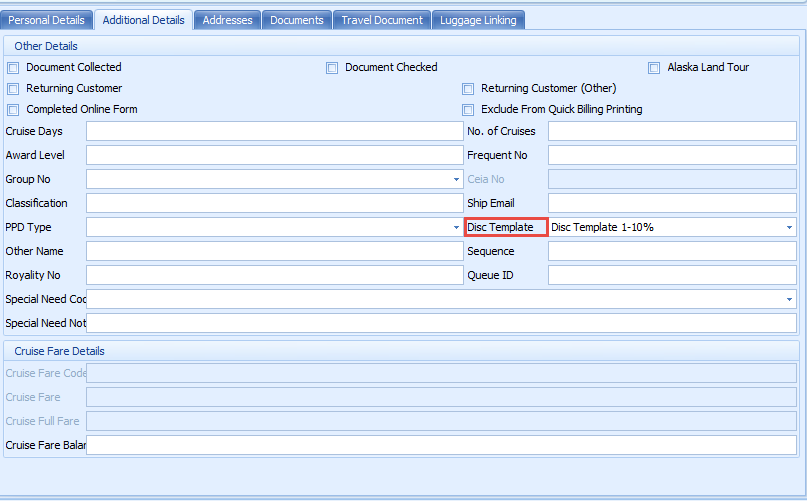Image resolution: width=807 pixels, height=501 pixels.
Task: Open the PPD Type dropdown arrow
Action: click(x=456, y=227)
